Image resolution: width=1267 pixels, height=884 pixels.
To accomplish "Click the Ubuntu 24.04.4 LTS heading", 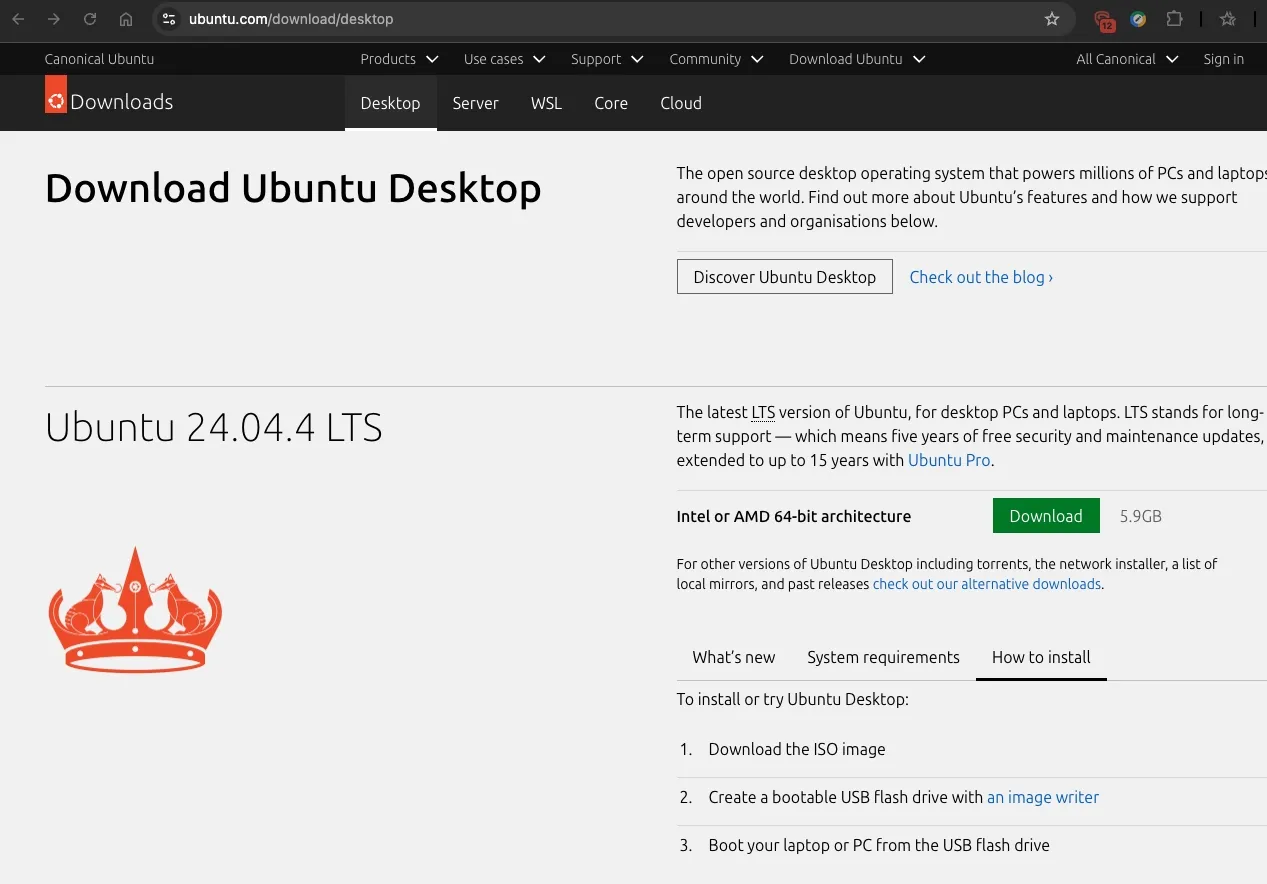I will tap(214, 428).
